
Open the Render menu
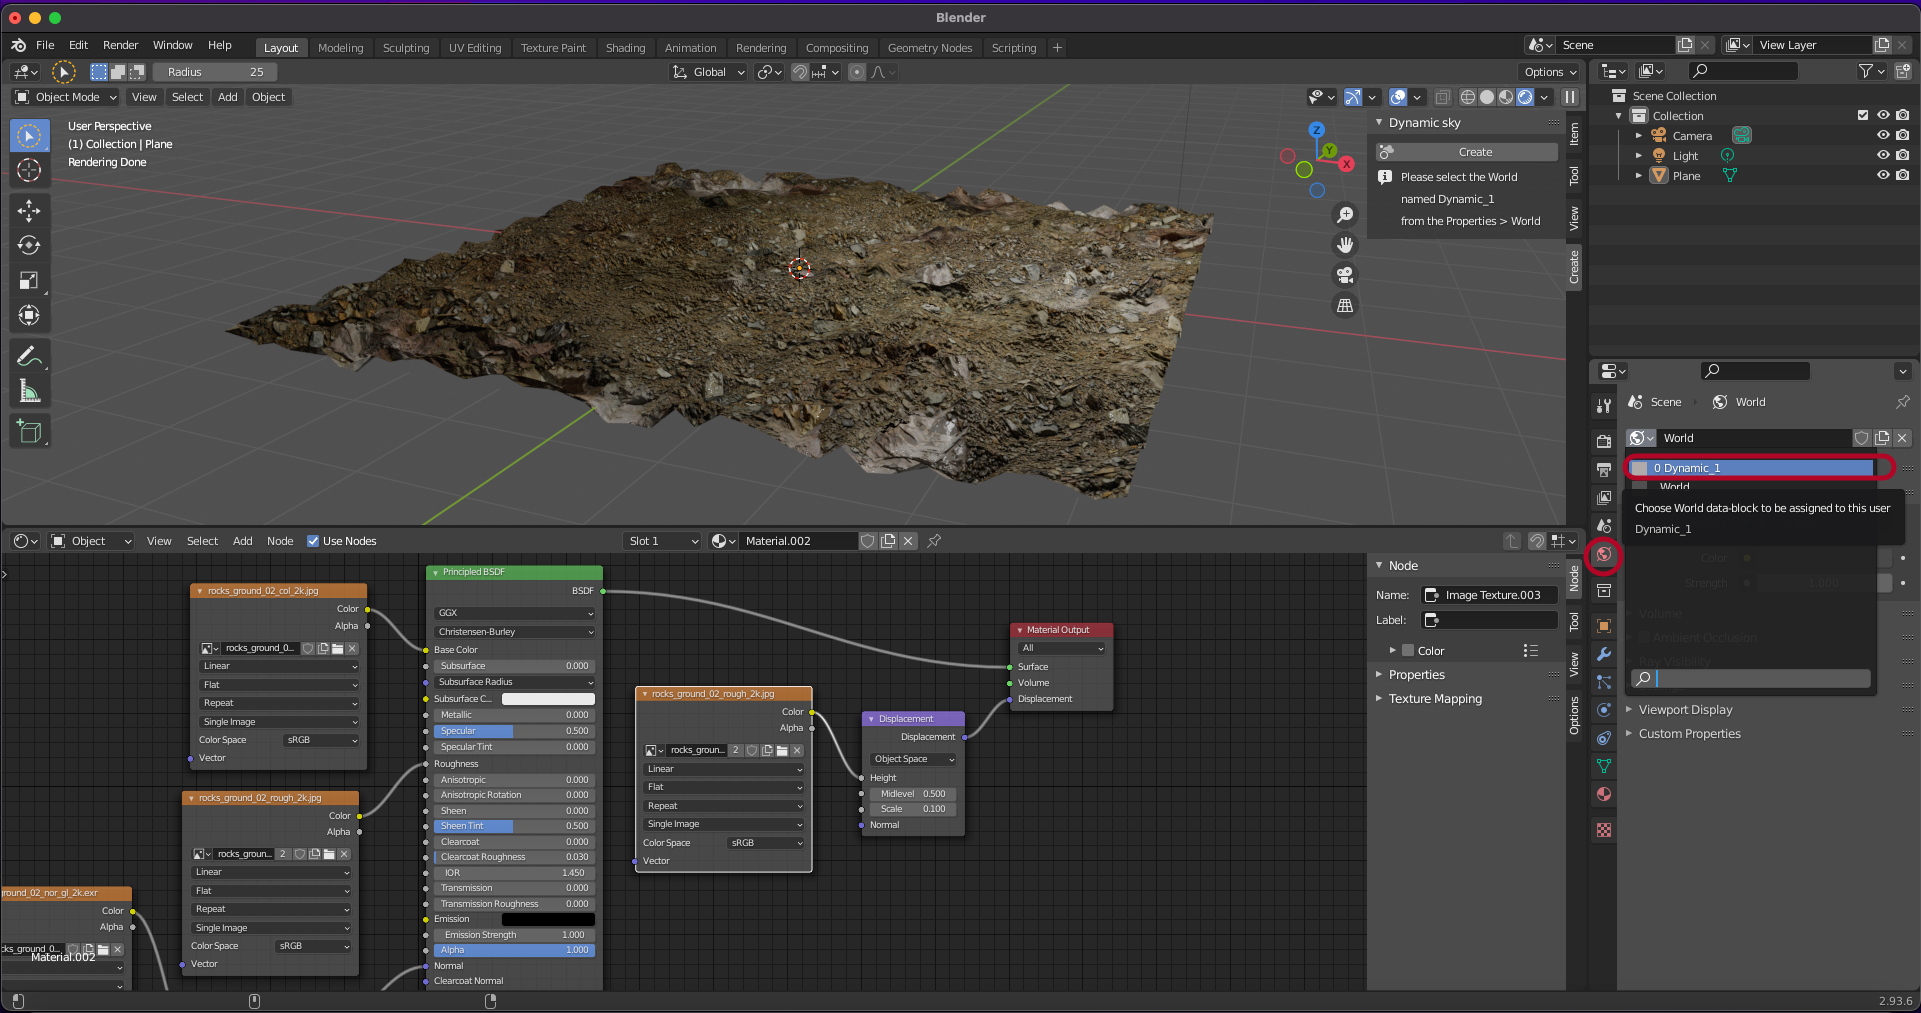coord(120,45)
